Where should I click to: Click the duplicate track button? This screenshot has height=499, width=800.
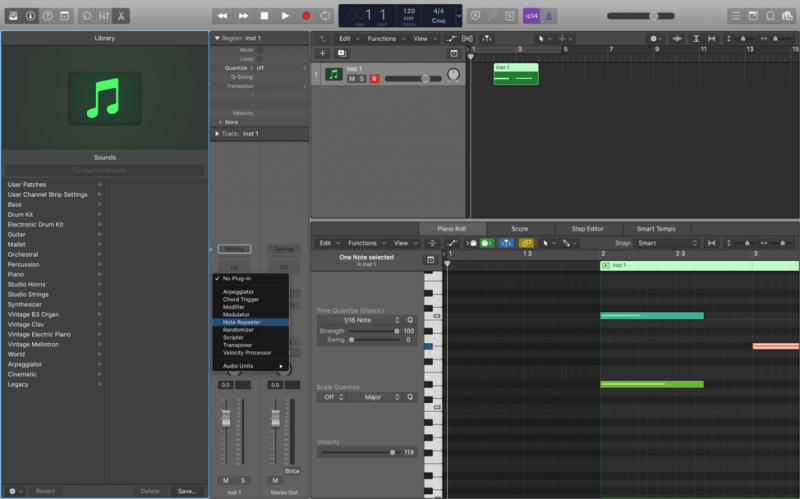pyautogui.click(x=341, y=53)
